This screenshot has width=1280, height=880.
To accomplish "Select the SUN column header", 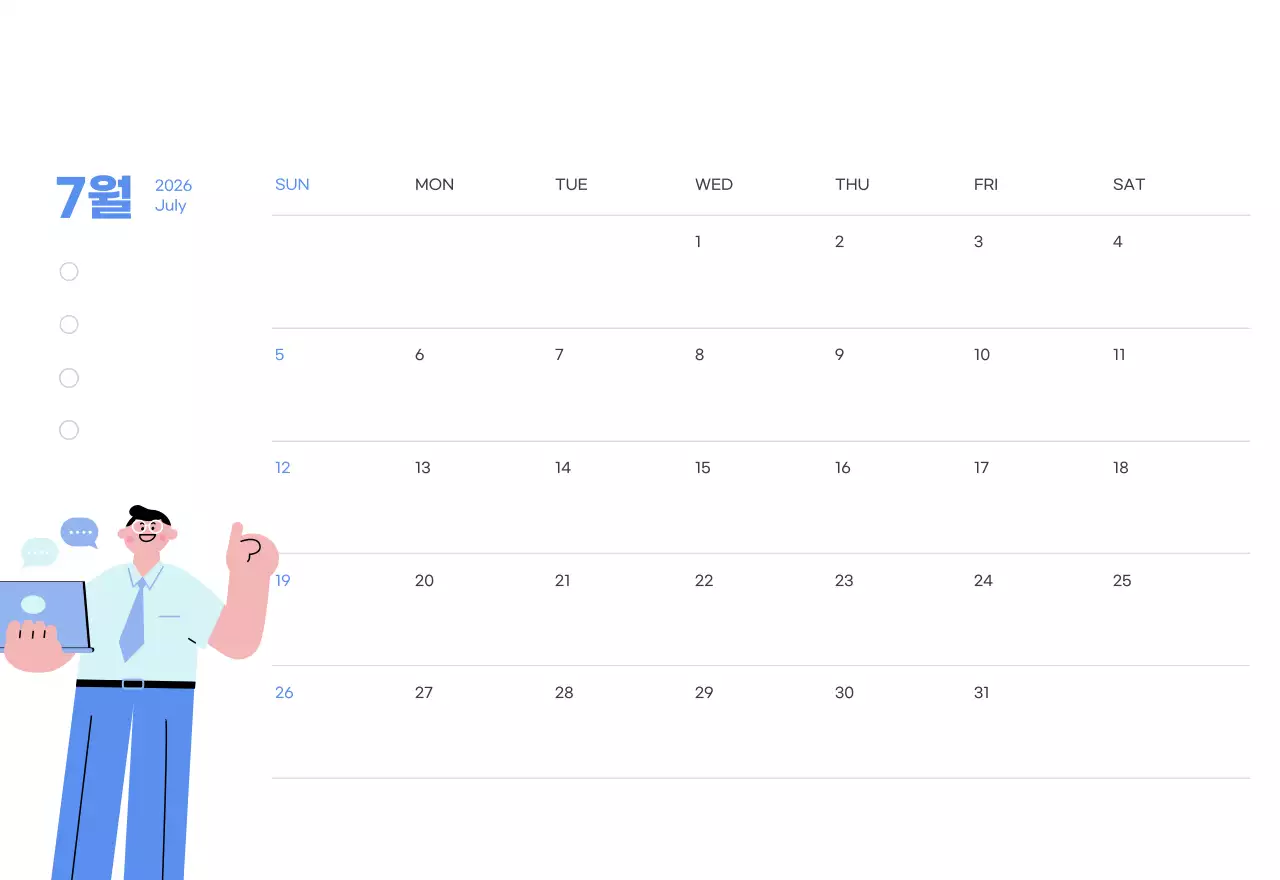I will click(x=292, y=185).
